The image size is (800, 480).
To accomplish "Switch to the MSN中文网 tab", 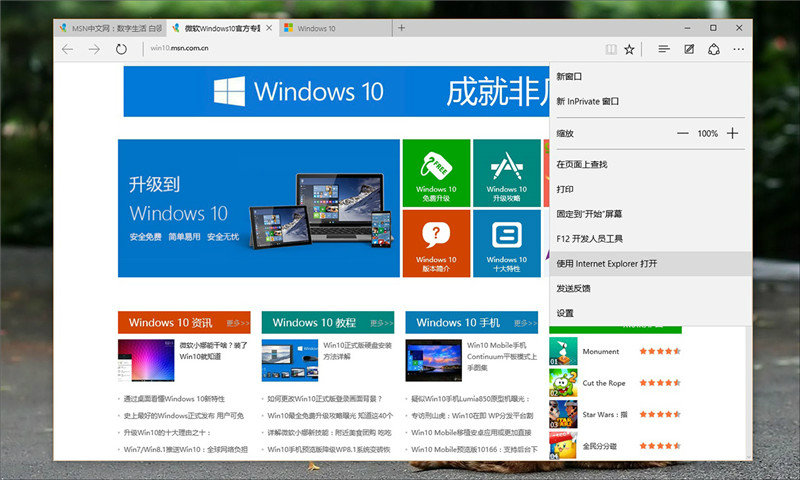I will pos(111,28).
